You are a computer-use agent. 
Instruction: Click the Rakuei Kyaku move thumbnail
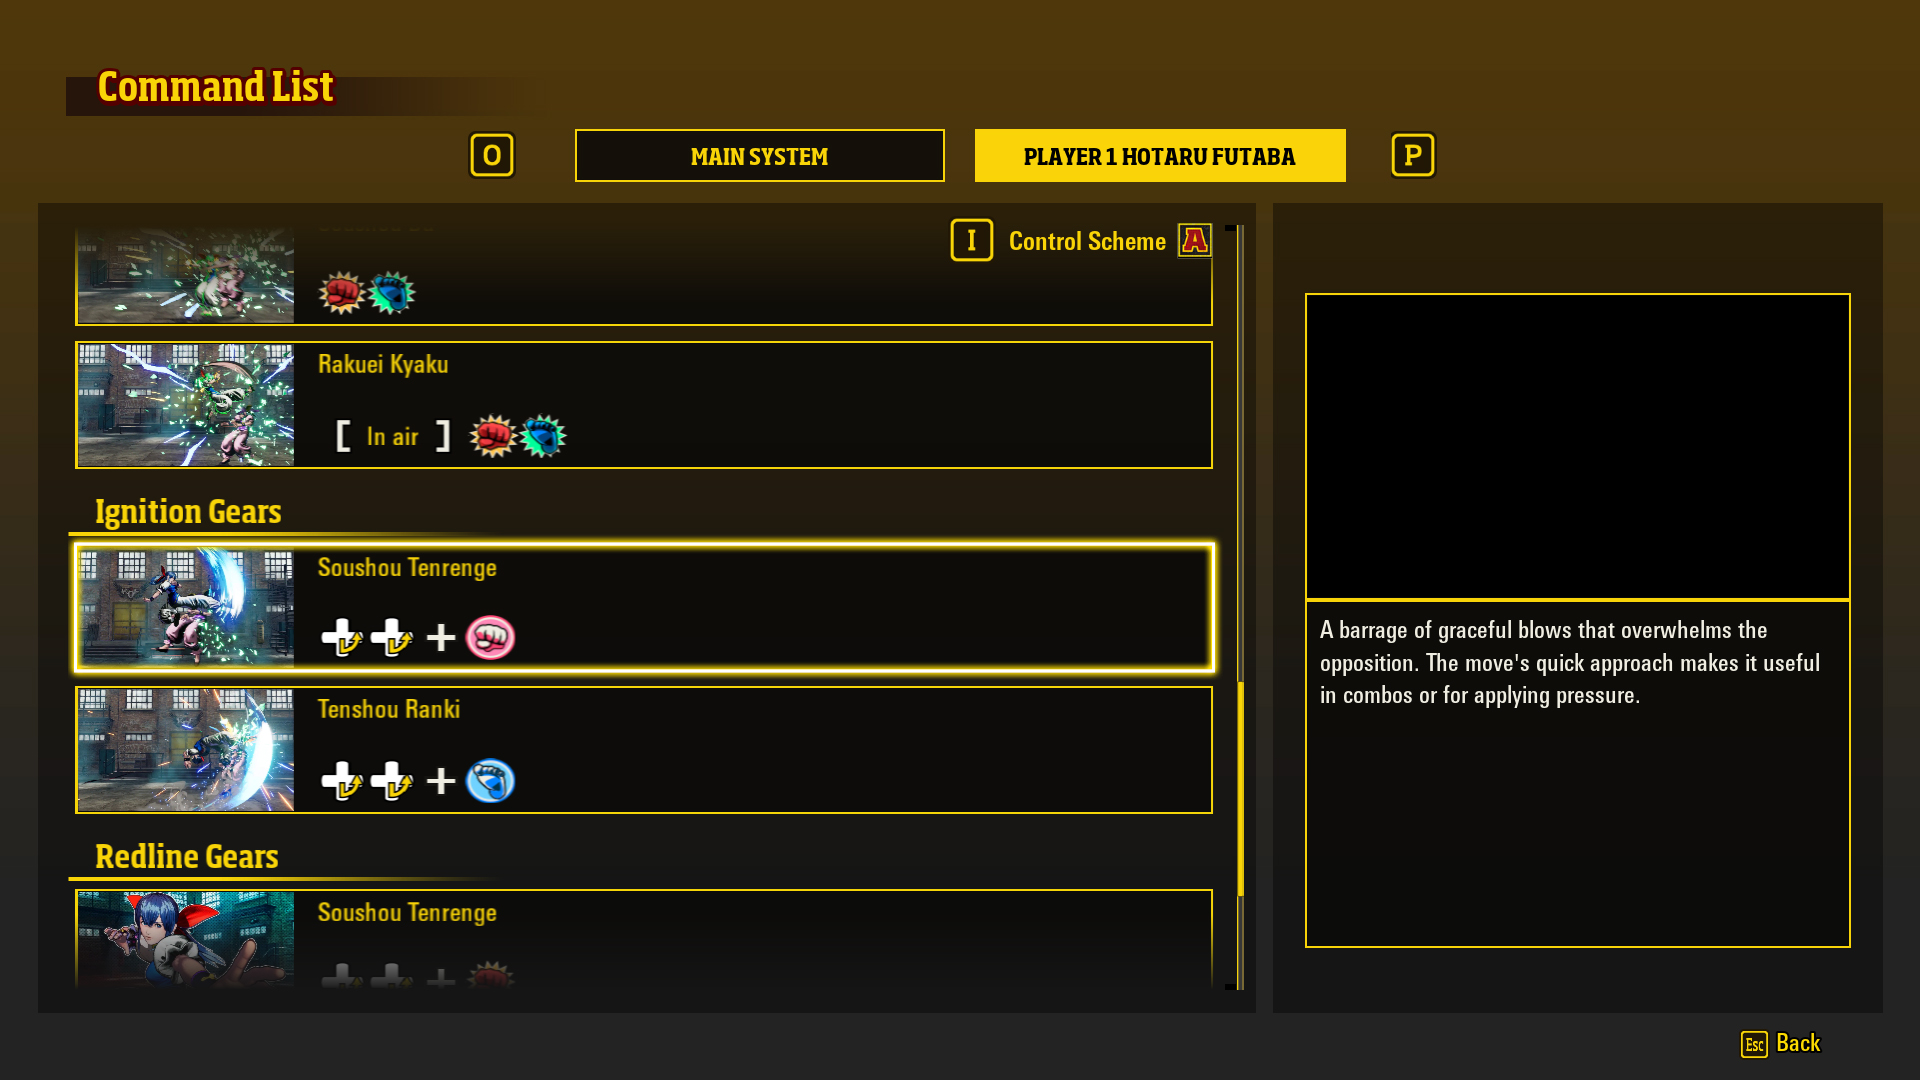coord(186,405)
